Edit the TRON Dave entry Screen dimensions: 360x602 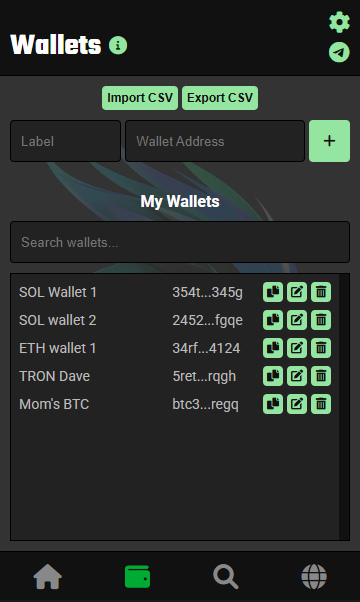tap(297, 376)
